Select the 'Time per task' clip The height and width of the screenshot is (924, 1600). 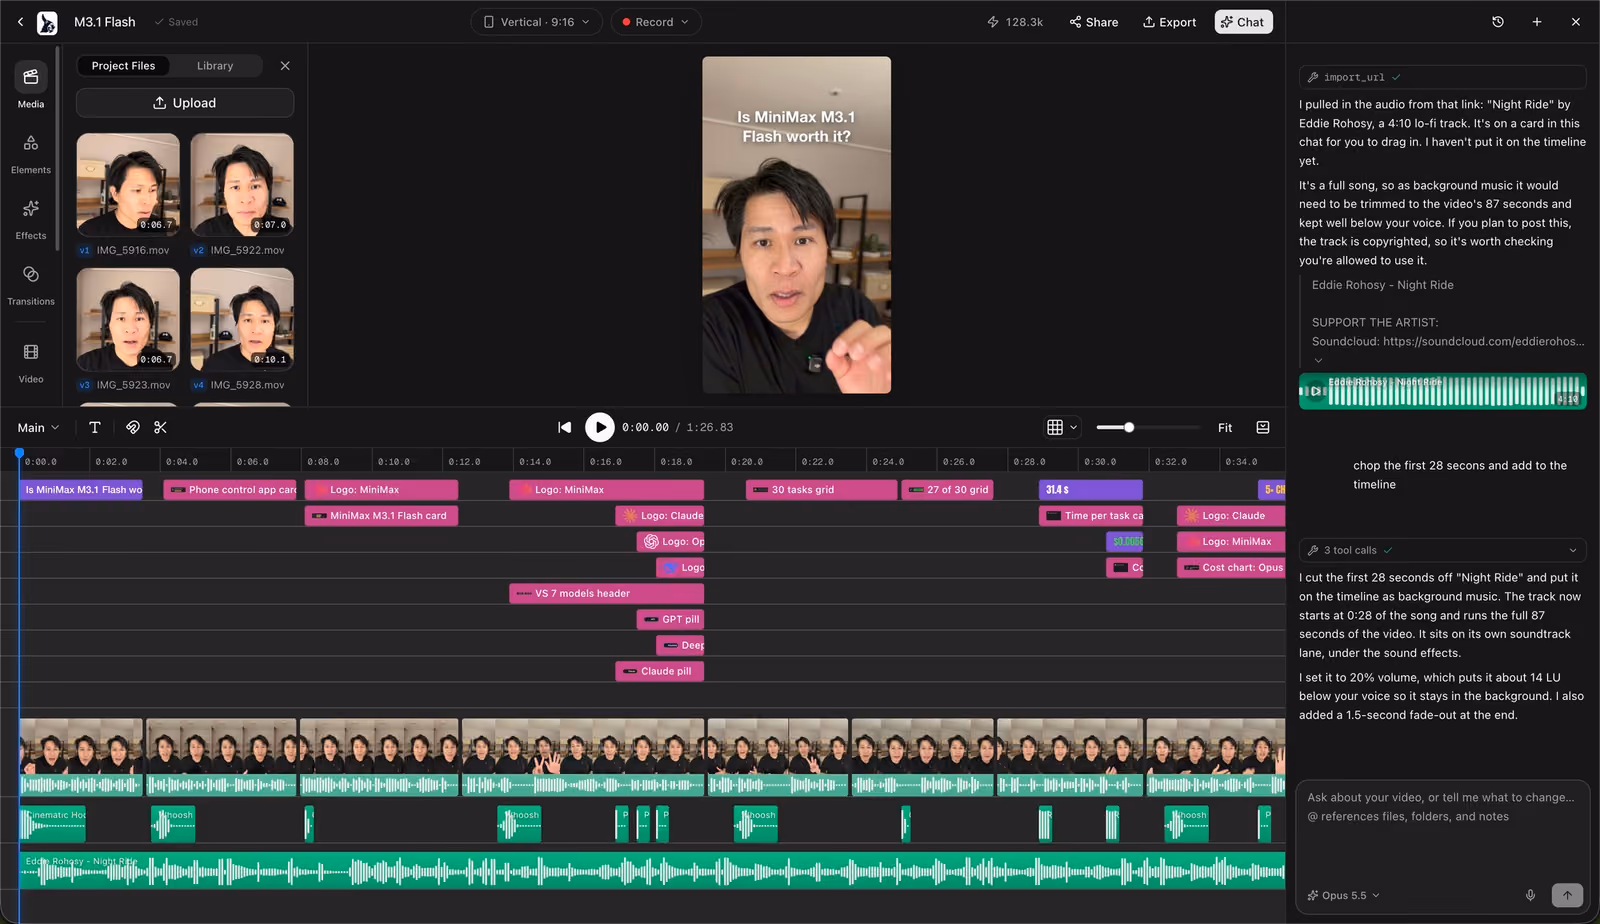coord(1091,516)
